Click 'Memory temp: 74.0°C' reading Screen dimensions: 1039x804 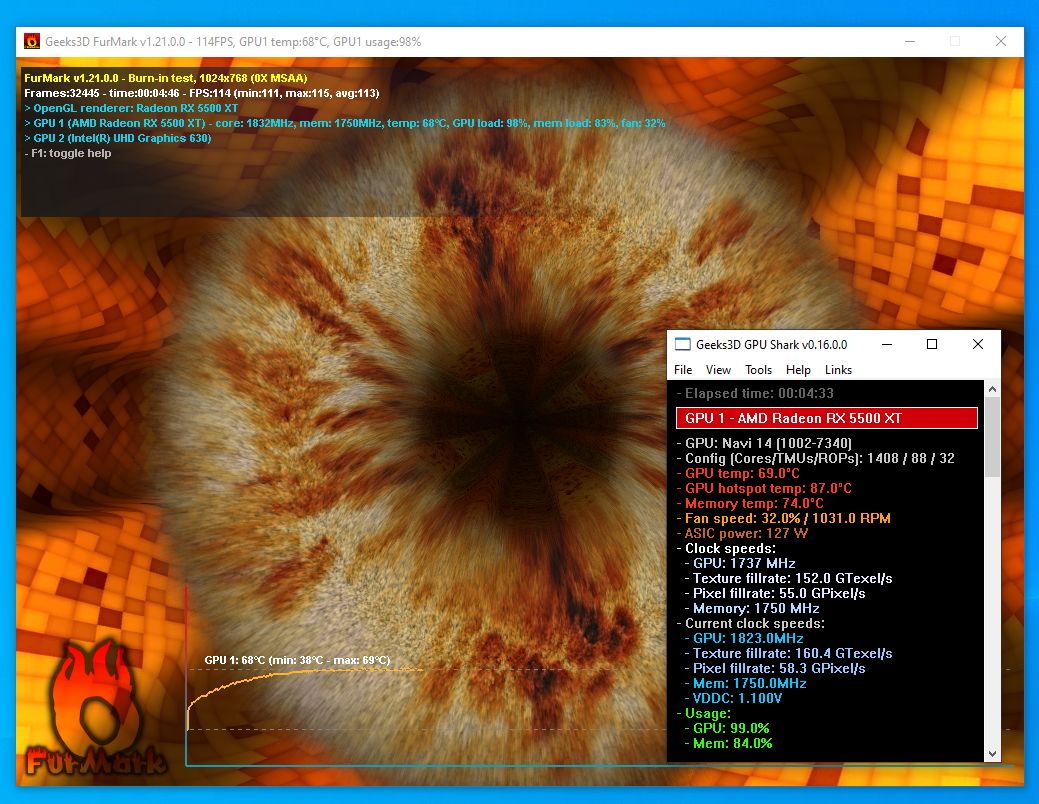[749, 503]
